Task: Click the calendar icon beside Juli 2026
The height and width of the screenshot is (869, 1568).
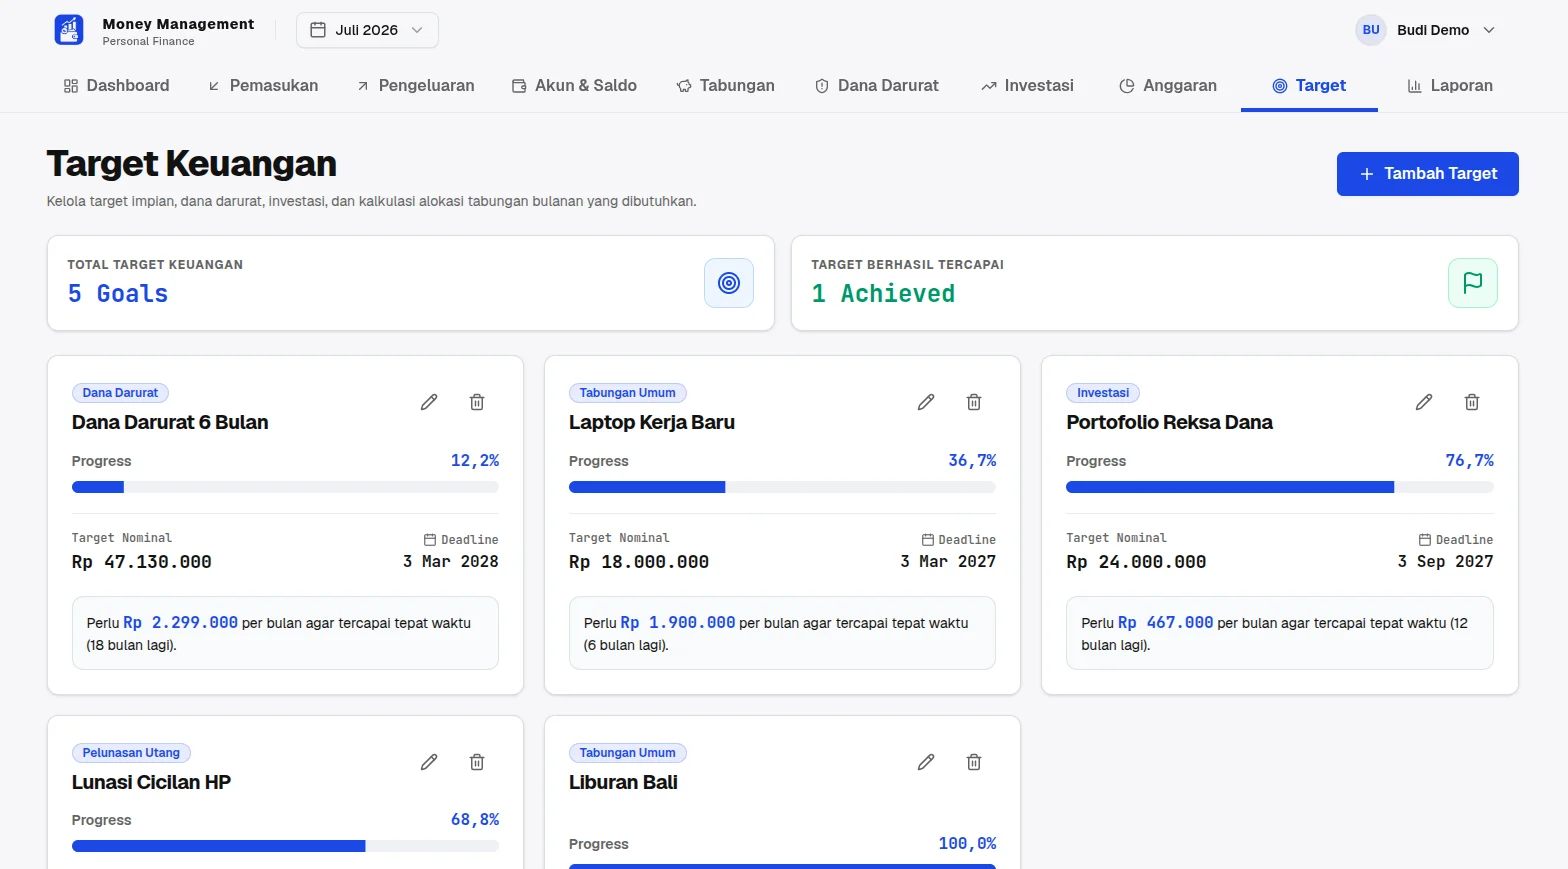Action: [x=318, y=30]
